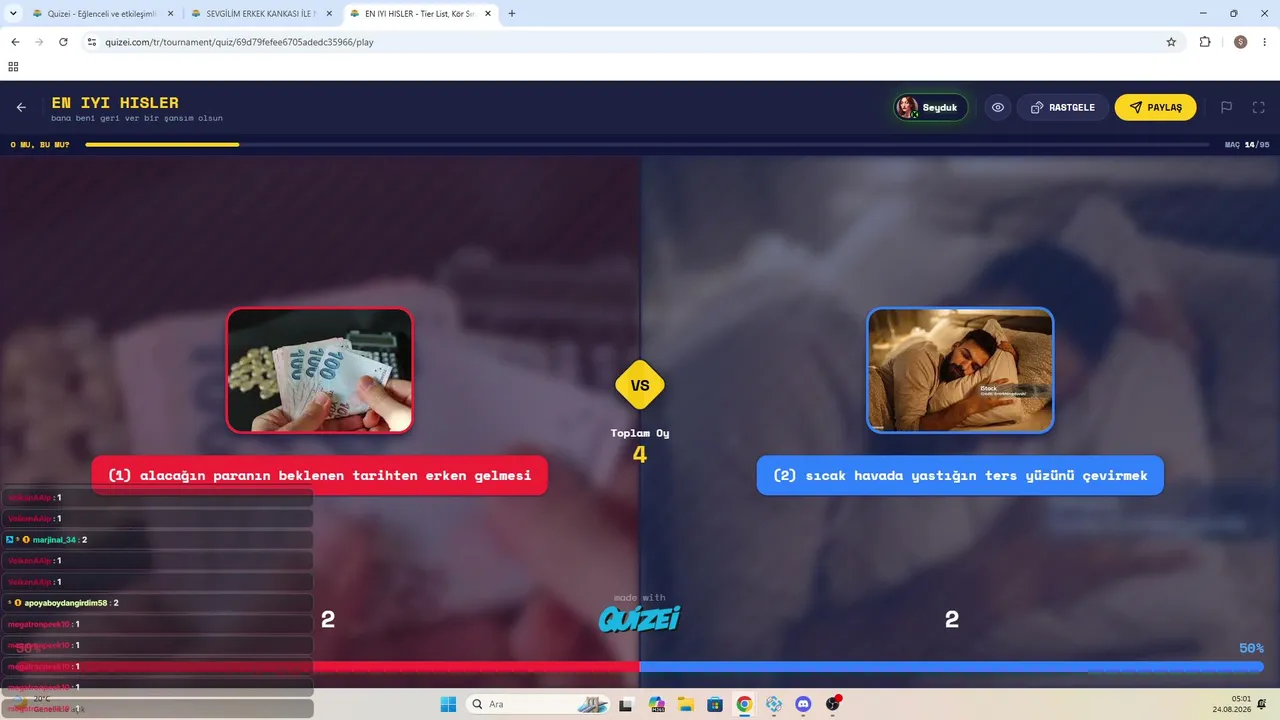Viewport: 1280px width, 720px height.
Task: Click the apoyaboydangirdim58 chat message
Action: point(157,603)
